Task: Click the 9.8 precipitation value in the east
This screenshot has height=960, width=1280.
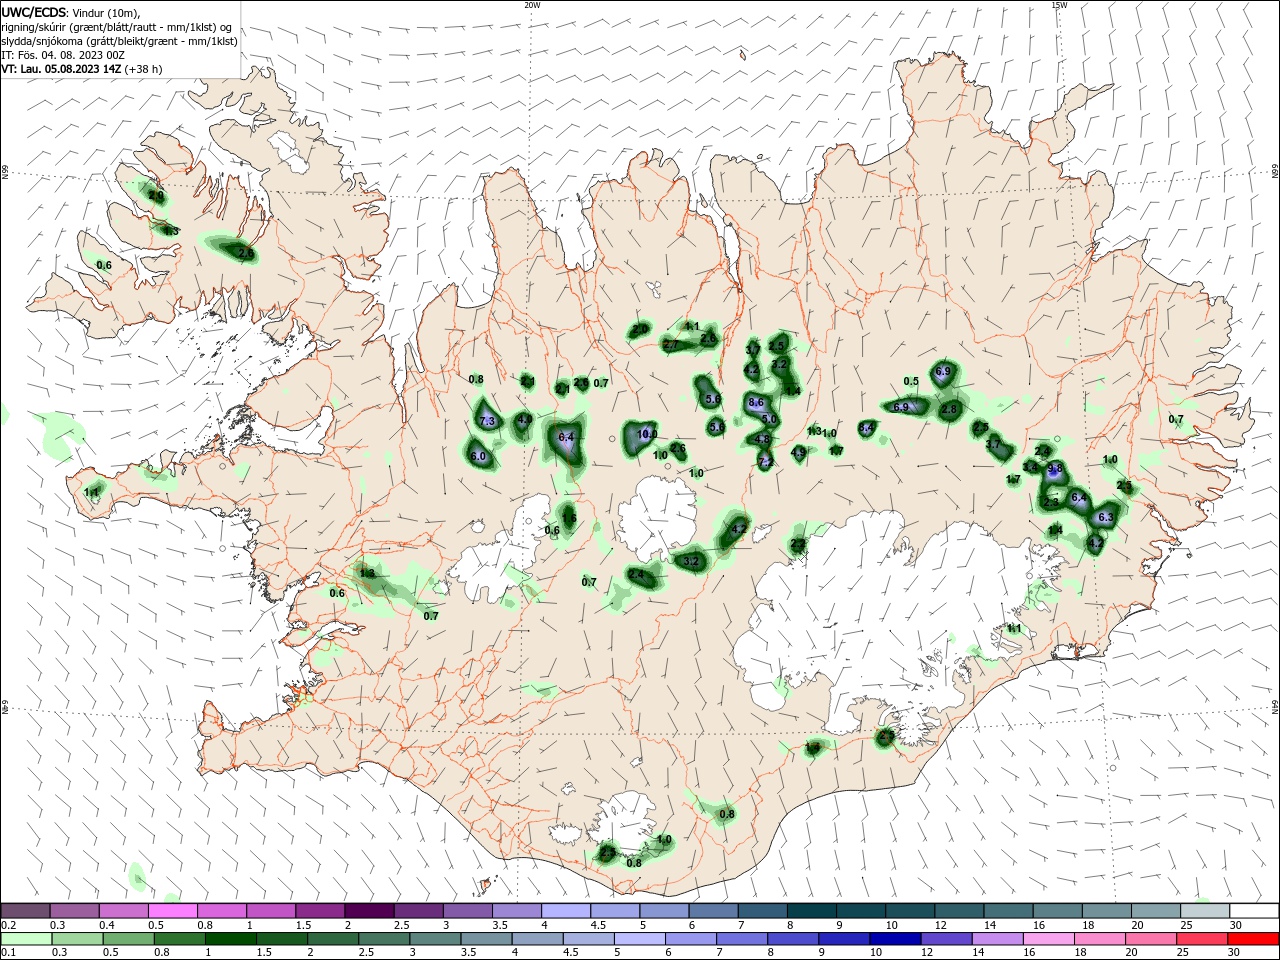Action: point(1054,468)
